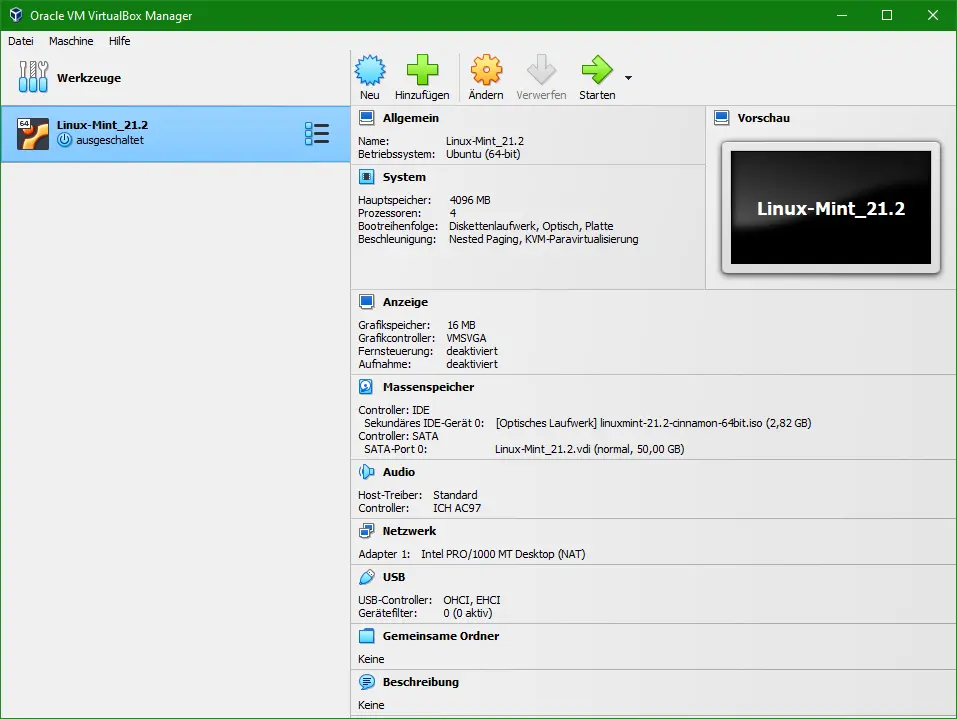Open the Datei menu

click(x=20, y=41)
